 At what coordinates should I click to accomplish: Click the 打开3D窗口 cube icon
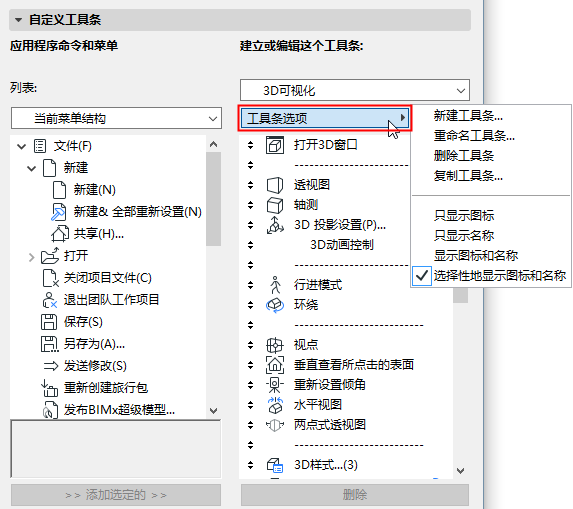tap(275, 145)
